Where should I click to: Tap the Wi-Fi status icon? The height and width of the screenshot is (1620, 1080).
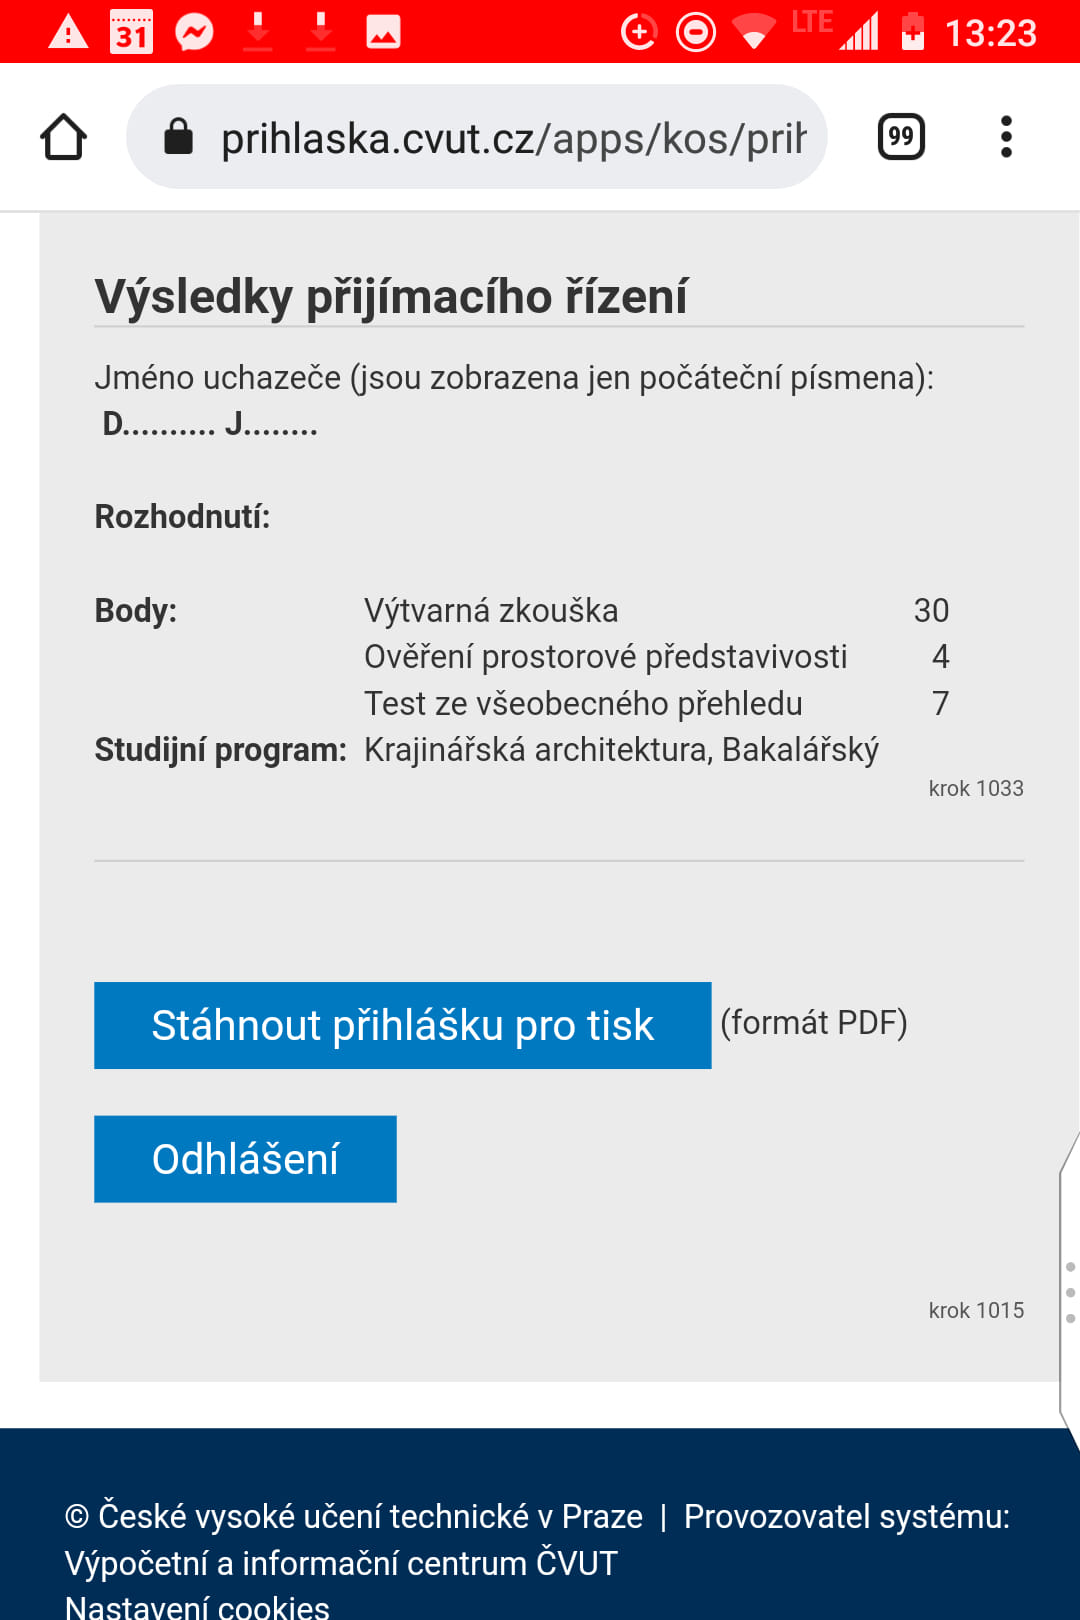(753, 32)
